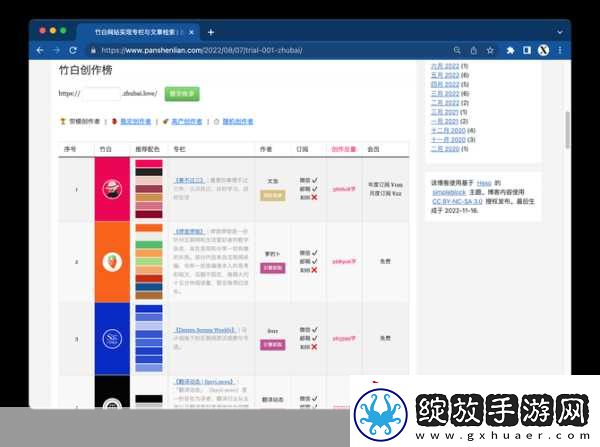Viewport: 600px width, 447px height.
Task: Pick the black swatch in row 1's palette
Action: (x=149, y=172)
